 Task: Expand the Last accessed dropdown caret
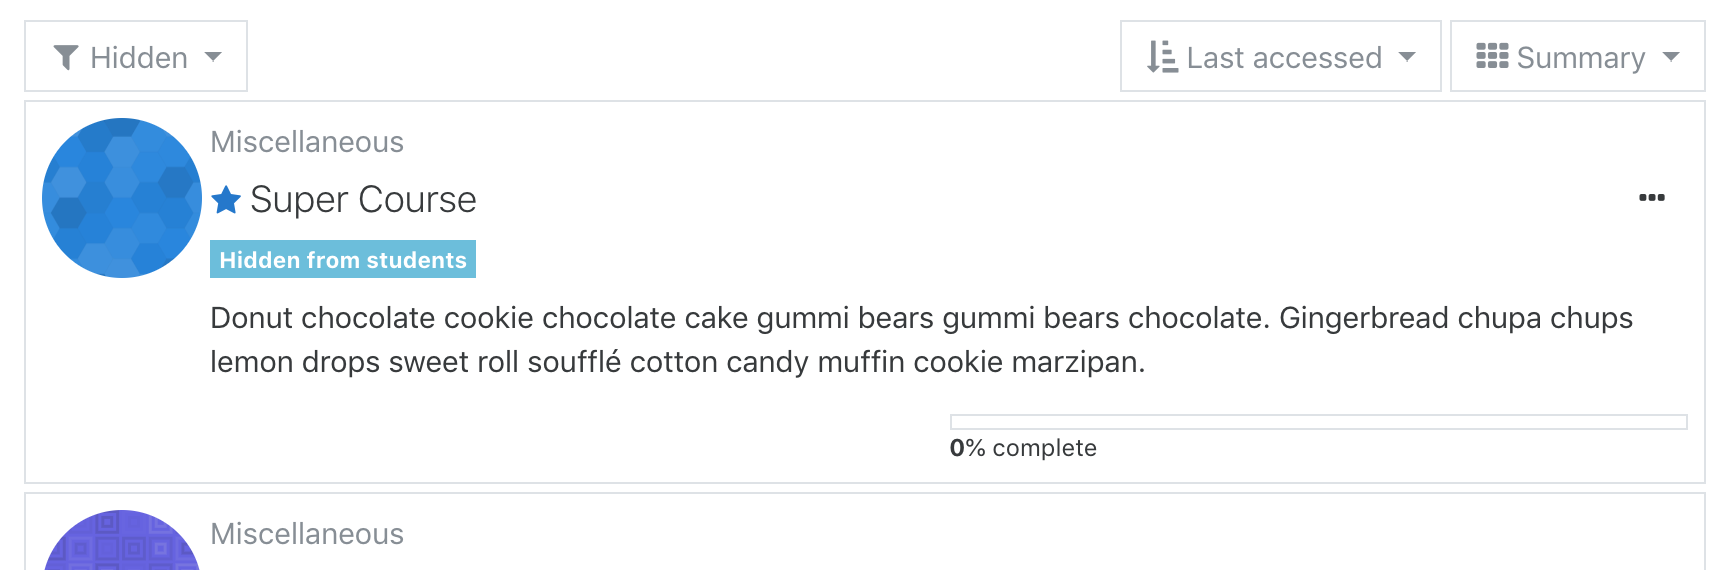pos(1407,57)
